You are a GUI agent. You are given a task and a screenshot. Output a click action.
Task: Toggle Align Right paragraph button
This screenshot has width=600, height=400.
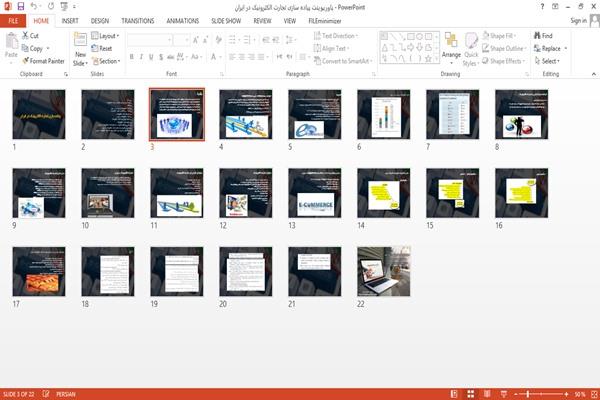pos(251,57)
